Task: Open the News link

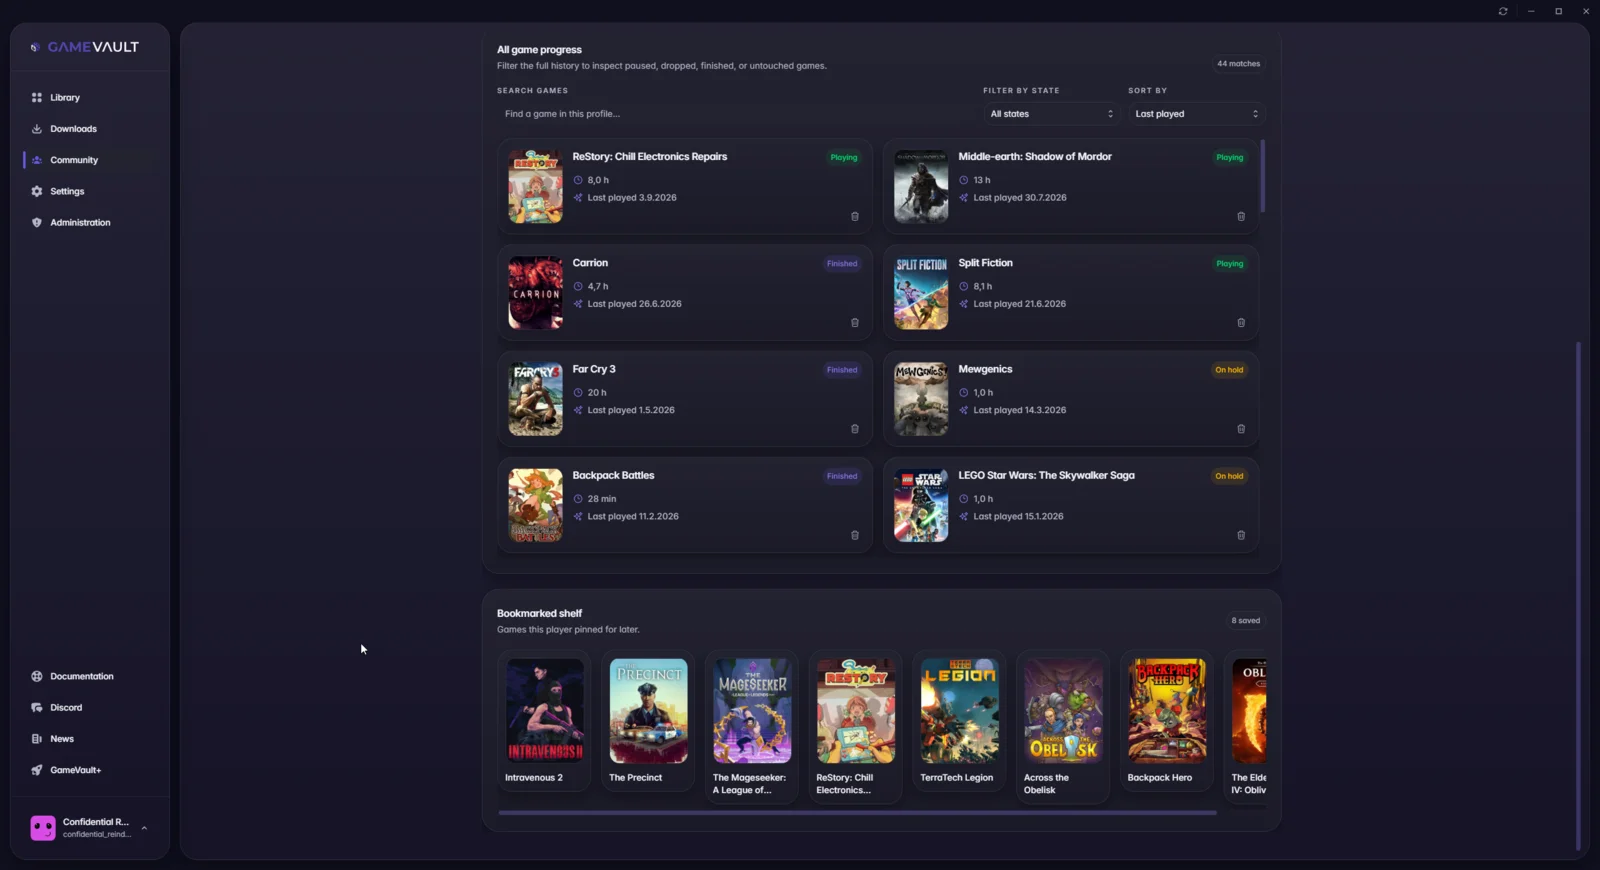Action: point(90,739)
